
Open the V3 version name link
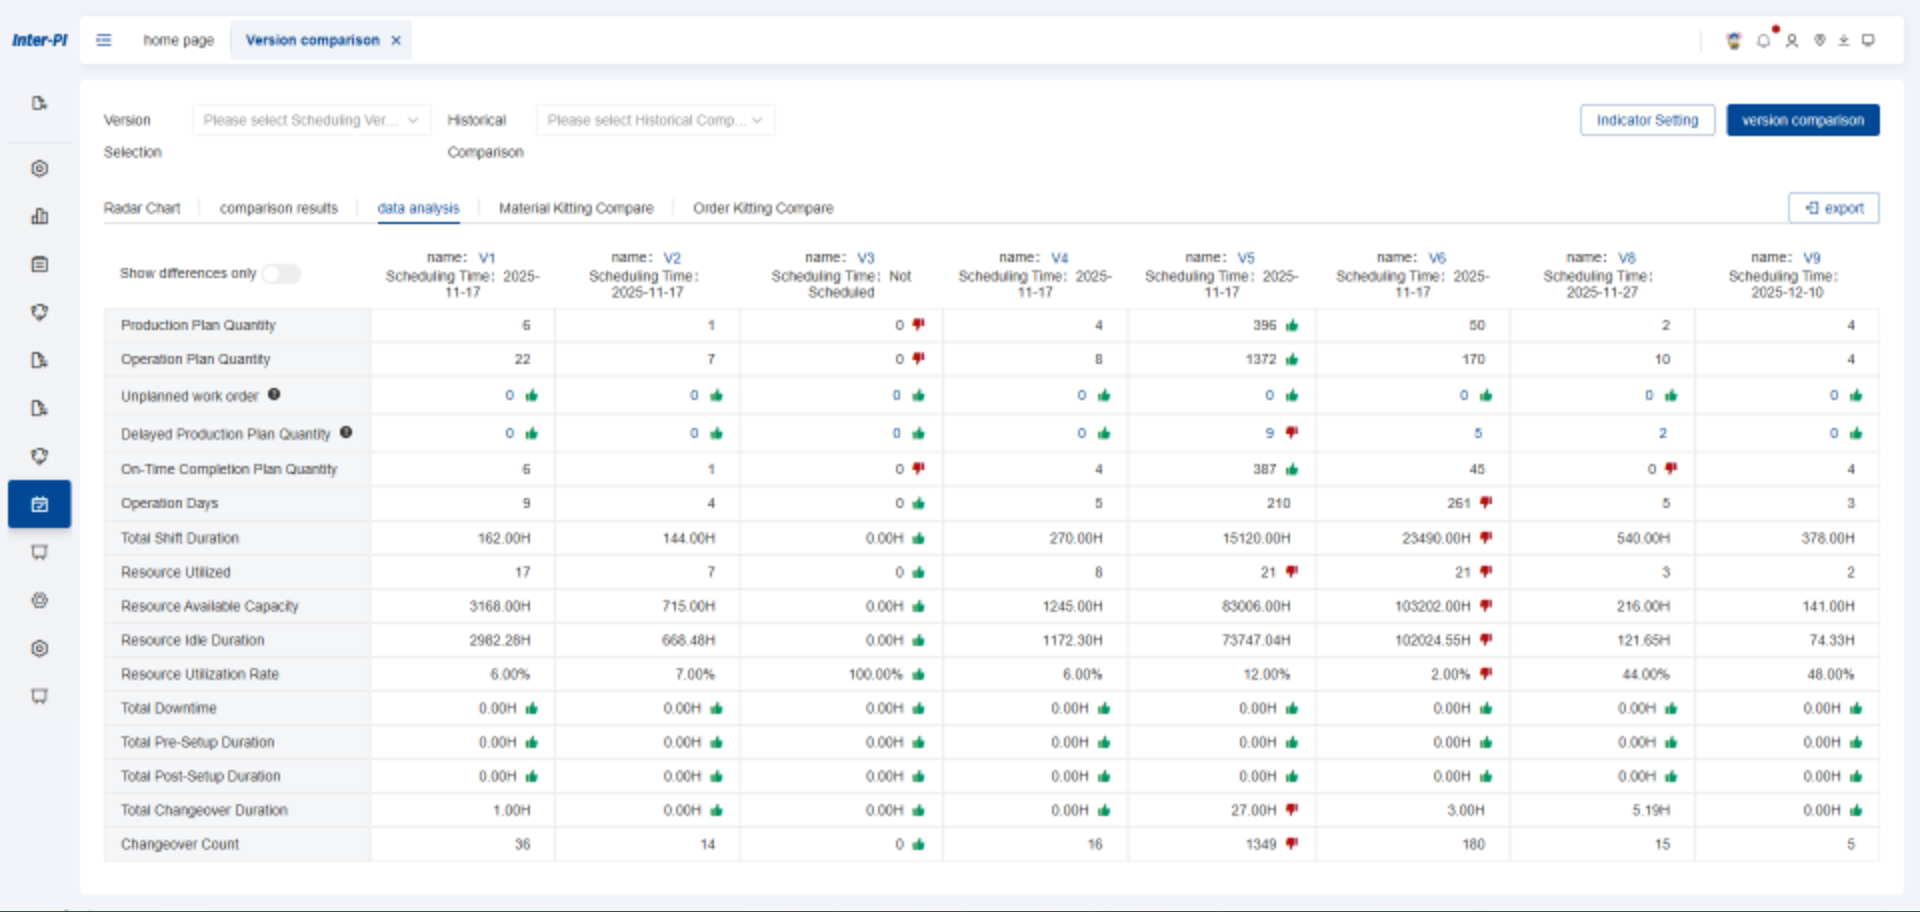[866, 258]
